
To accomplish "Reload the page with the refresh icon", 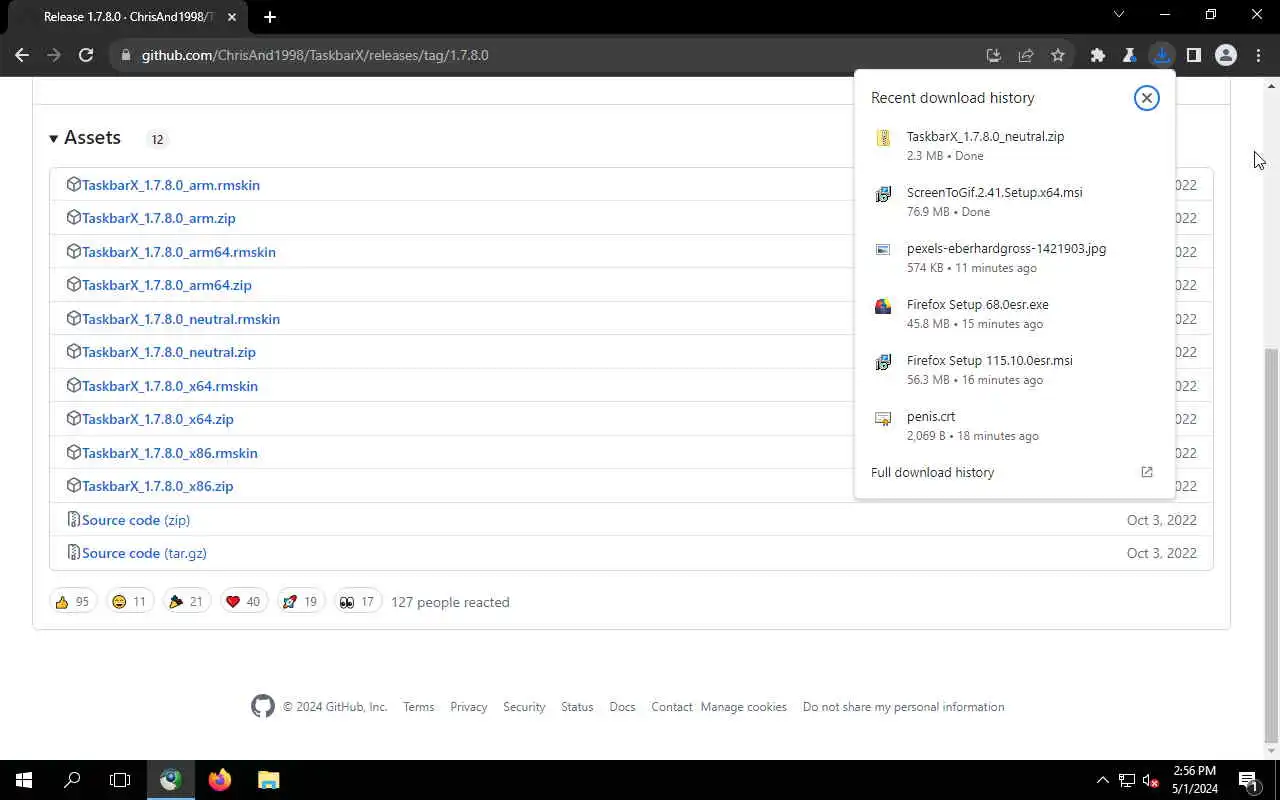I will pos(86,55).
